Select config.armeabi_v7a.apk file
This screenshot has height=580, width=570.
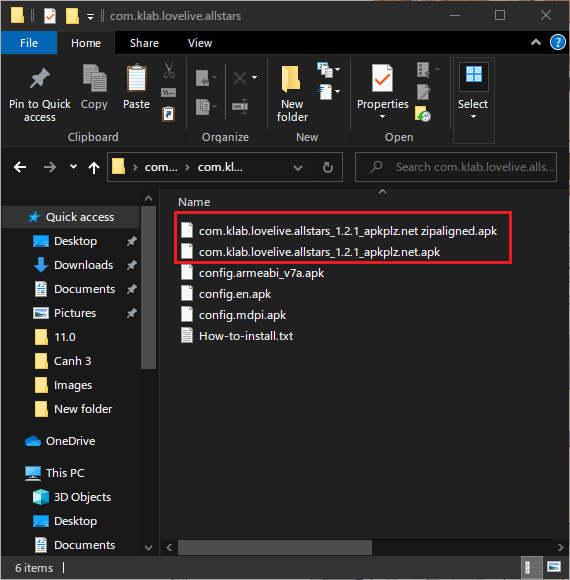point(252,273)
